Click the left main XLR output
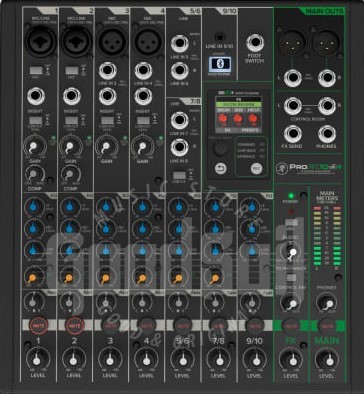This screenshot has height=394, width=364. coord(292,43)
